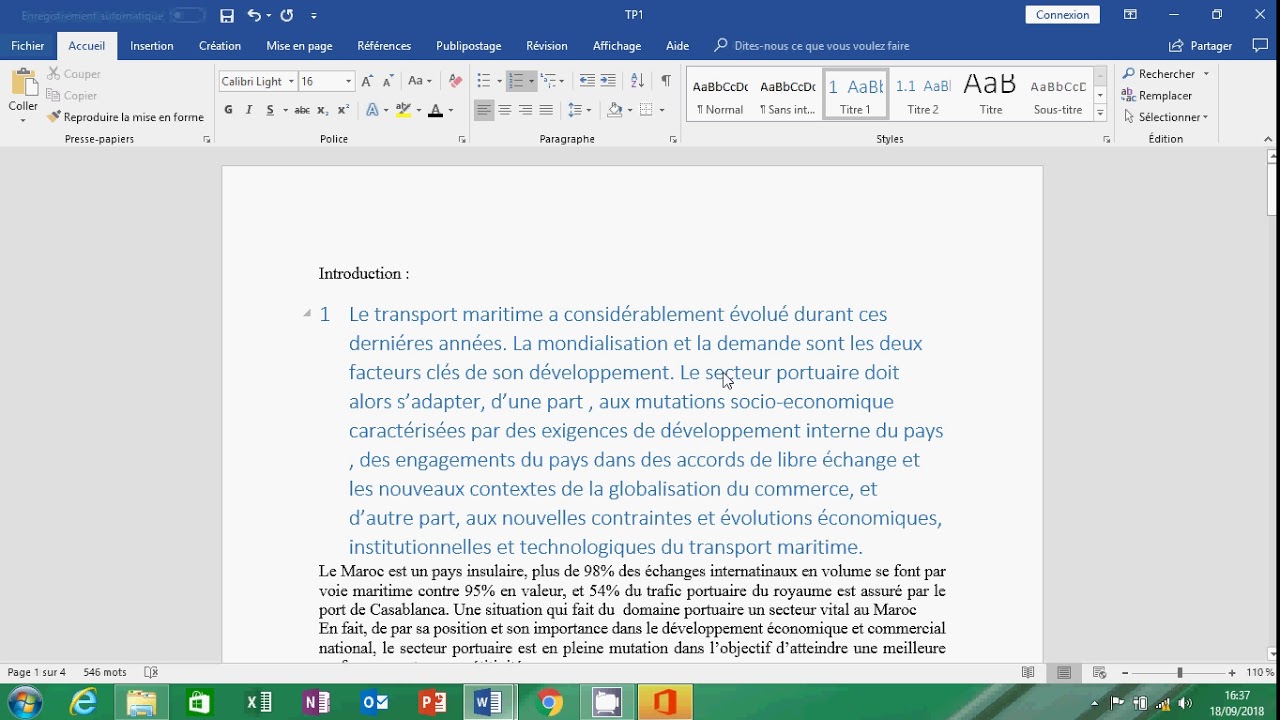This screenshot has width=1280, height=720.
Task: Open the Paragraphe dialog launcher
Action: [673, 140]
